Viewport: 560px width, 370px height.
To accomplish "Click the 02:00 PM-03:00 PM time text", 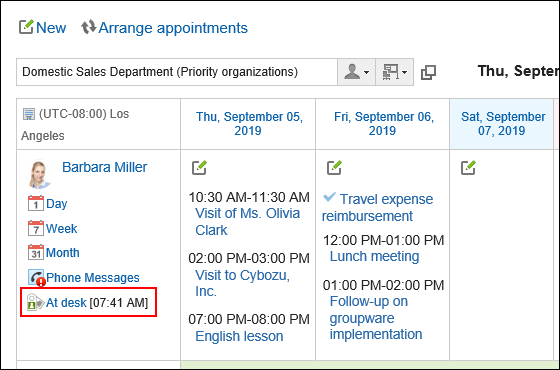I will [249, 258].
